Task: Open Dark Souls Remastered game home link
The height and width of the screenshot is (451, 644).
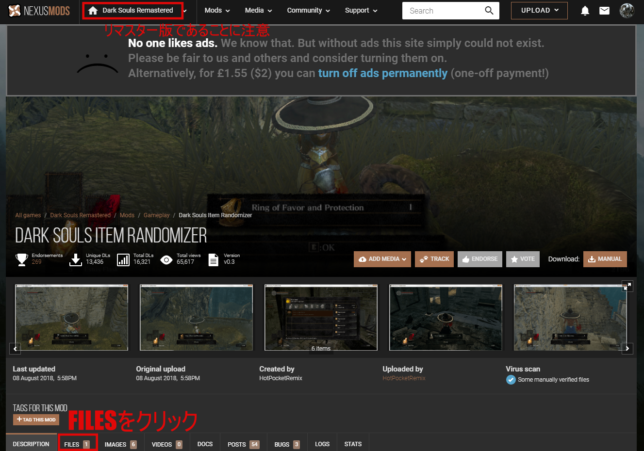Action: [x=133, y=11]
